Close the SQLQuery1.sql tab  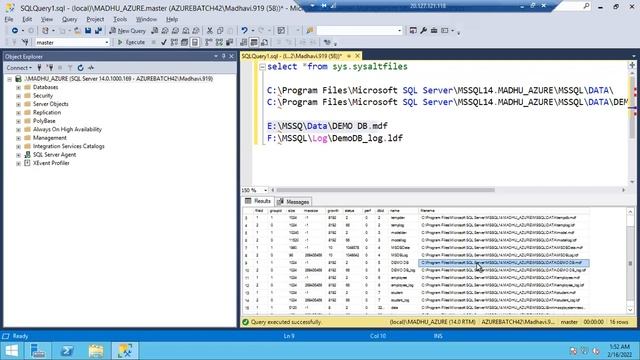(358, 56)
